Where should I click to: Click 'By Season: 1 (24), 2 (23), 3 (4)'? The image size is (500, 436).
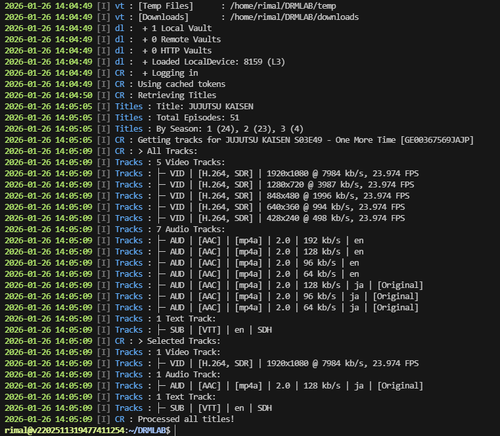[x=230, y=129]
